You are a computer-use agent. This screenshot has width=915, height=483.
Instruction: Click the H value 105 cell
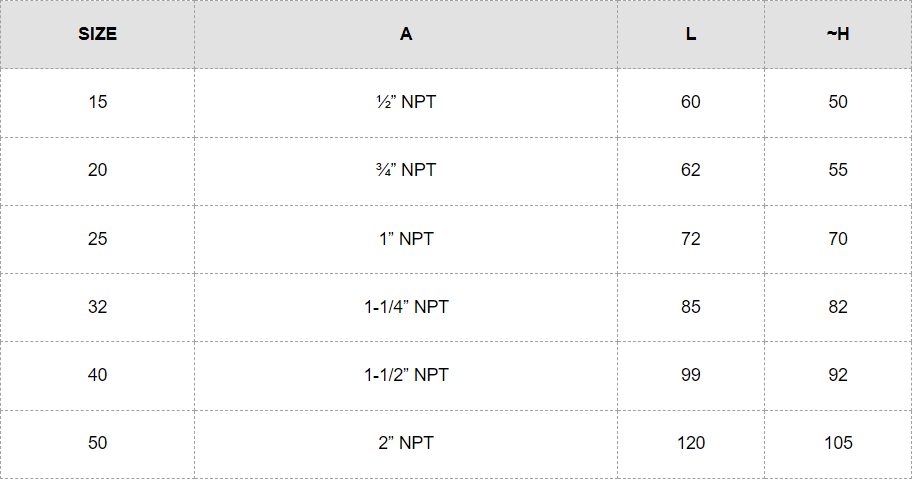pyautogui.click(x=837, y=443)
